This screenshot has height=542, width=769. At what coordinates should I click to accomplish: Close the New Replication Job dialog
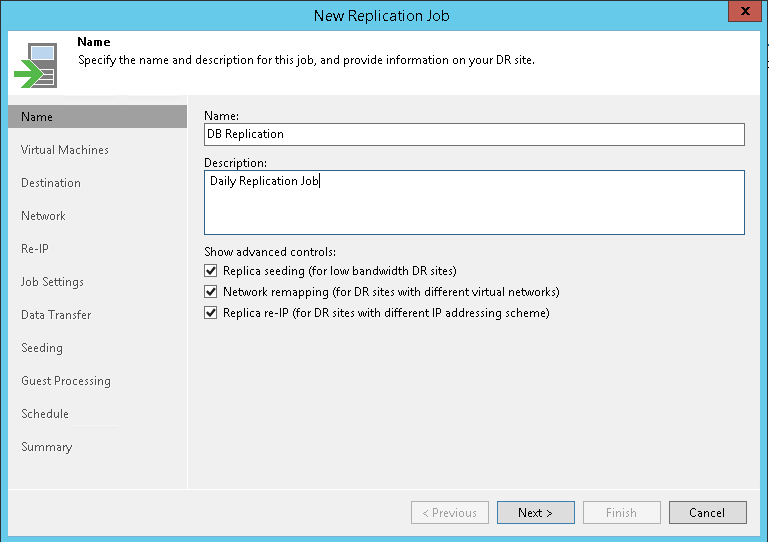click(742, 15)
